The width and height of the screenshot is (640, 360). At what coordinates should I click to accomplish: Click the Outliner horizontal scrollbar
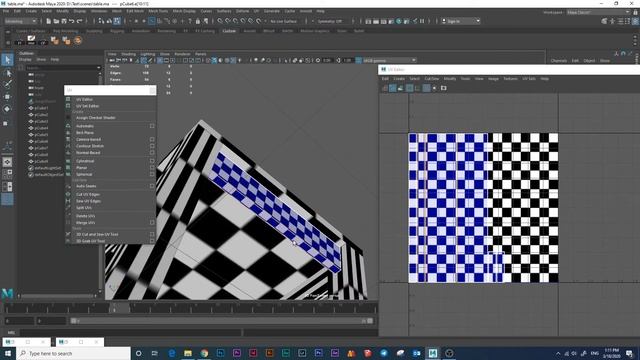click(57, 296)
